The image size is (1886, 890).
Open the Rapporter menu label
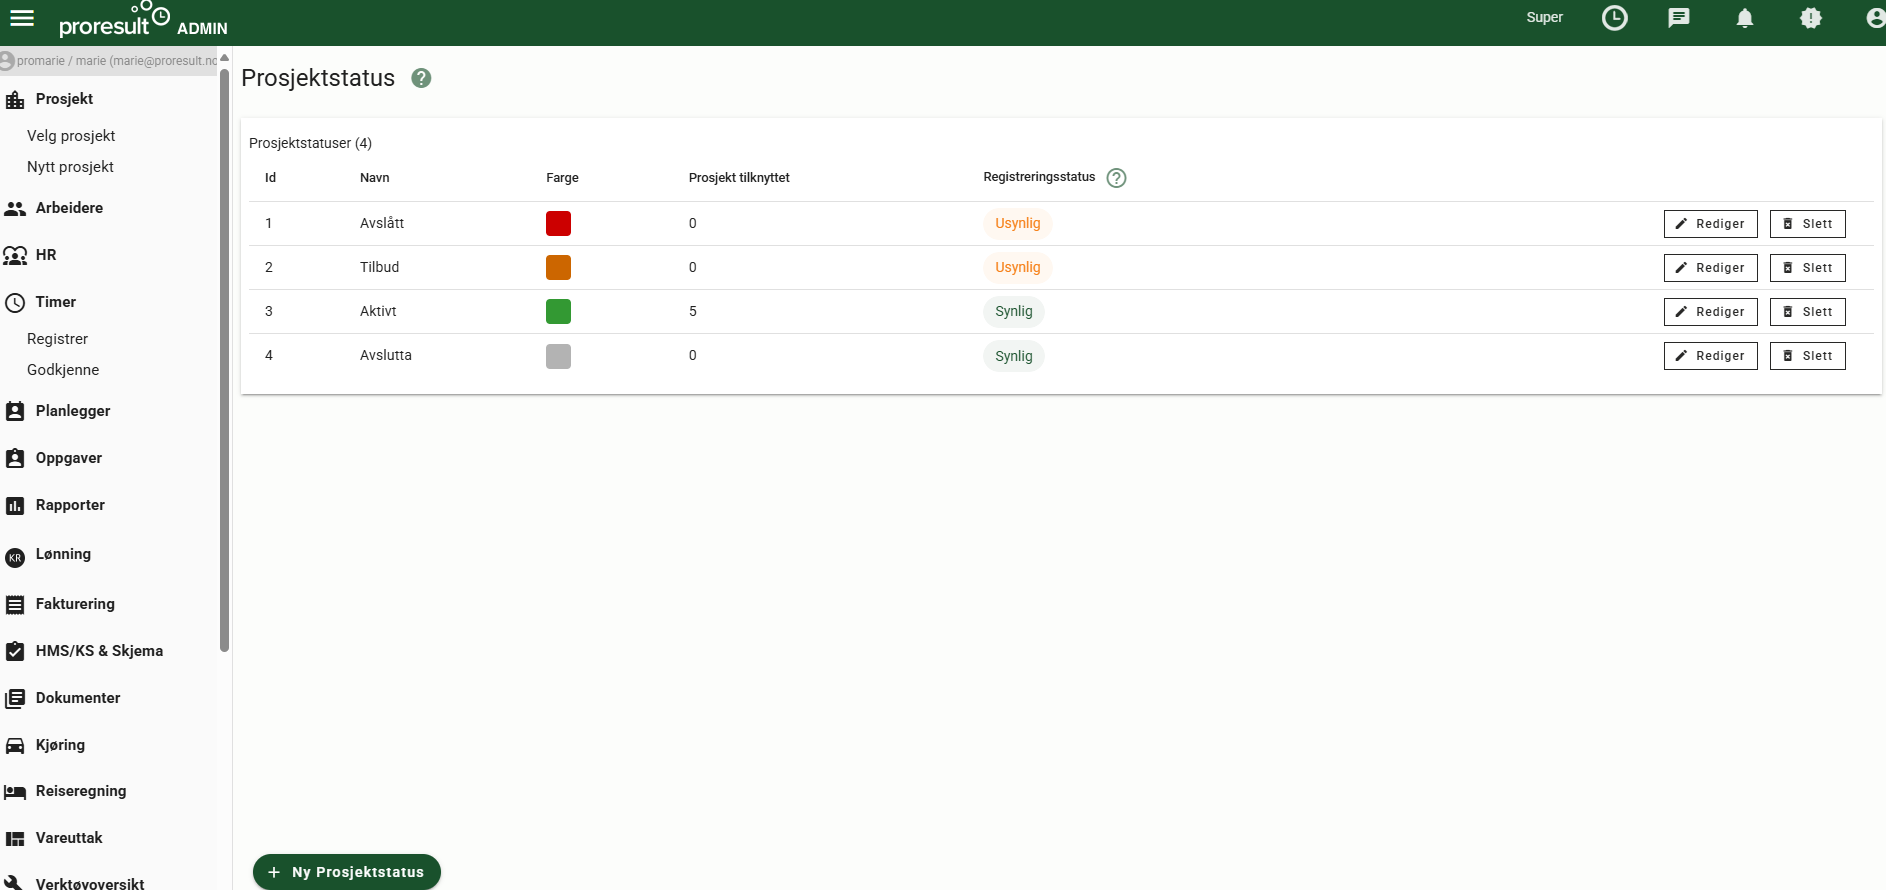pyautogui.click(x=70, y=505)
